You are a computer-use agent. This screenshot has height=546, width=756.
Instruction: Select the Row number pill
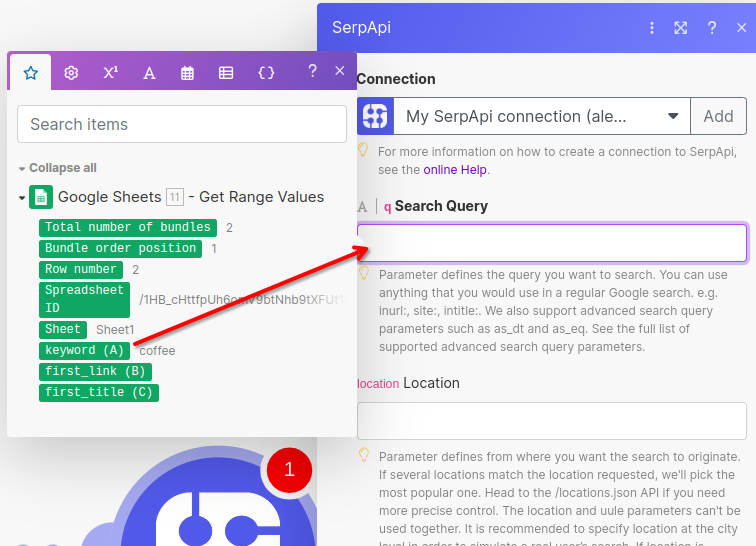pos(81,269)
